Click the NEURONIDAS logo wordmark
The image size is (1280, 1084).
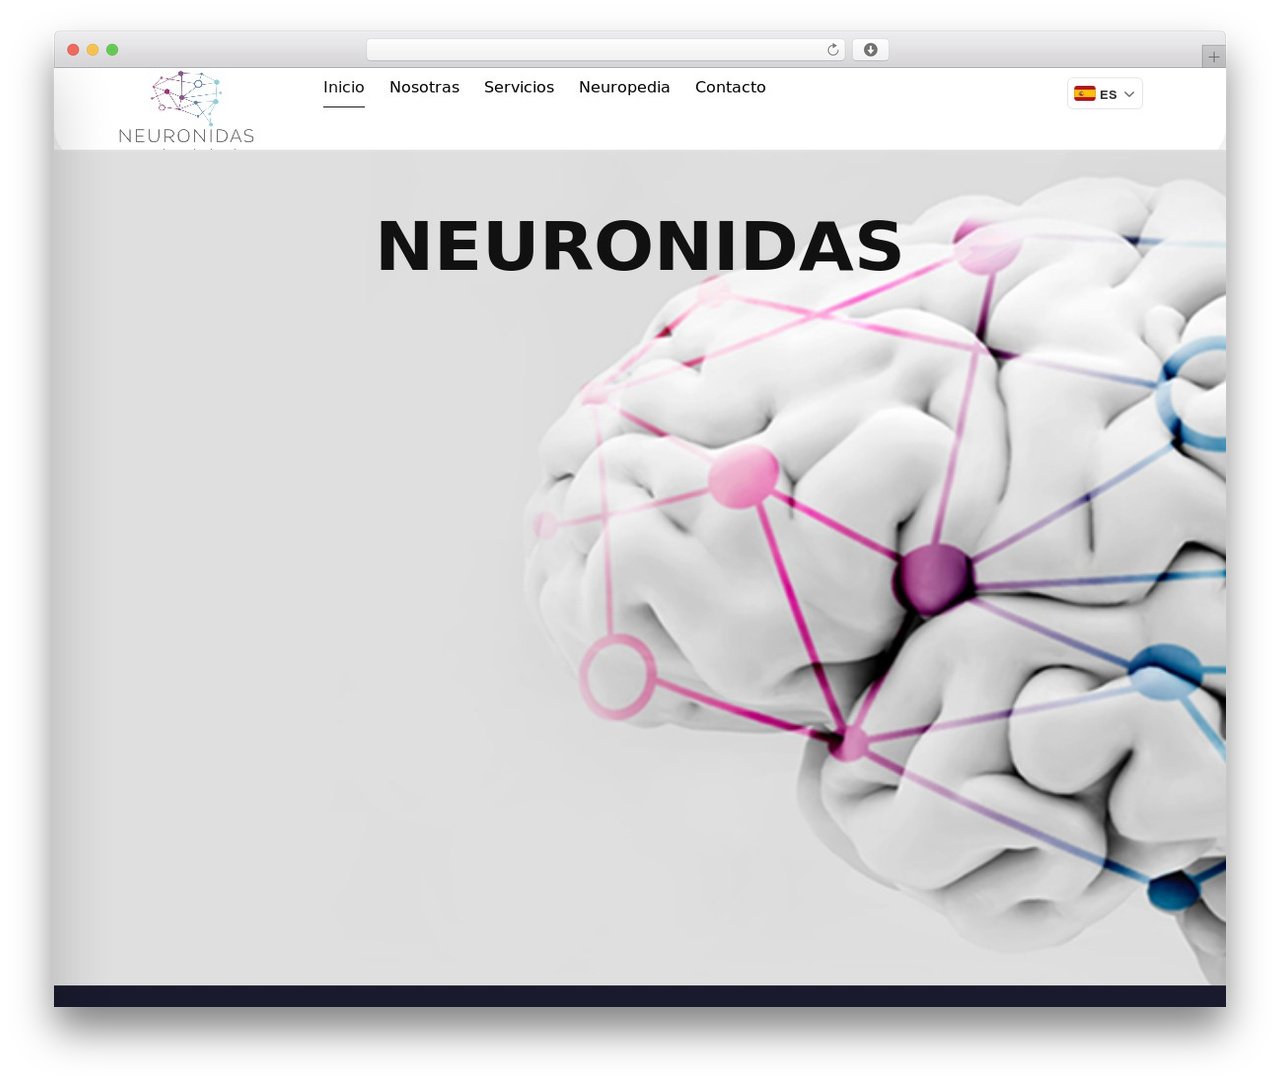(186, 136)
